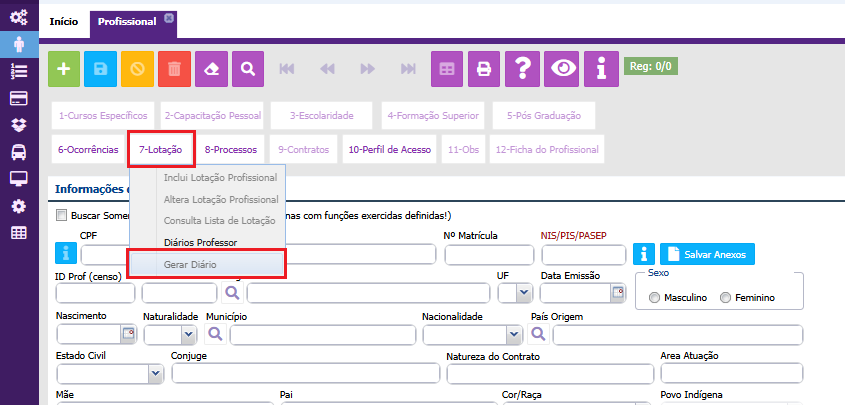Click the blue save record icon
This screenshot has height=405, width=845.
101,69
